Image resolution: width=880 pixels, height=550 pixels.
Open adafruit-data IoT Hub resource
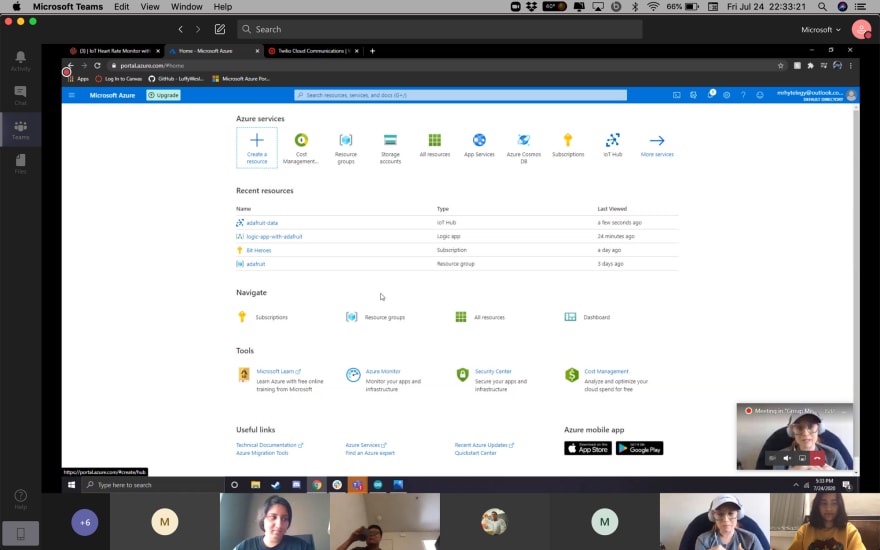pyautogui.click(x=262, y=223)
